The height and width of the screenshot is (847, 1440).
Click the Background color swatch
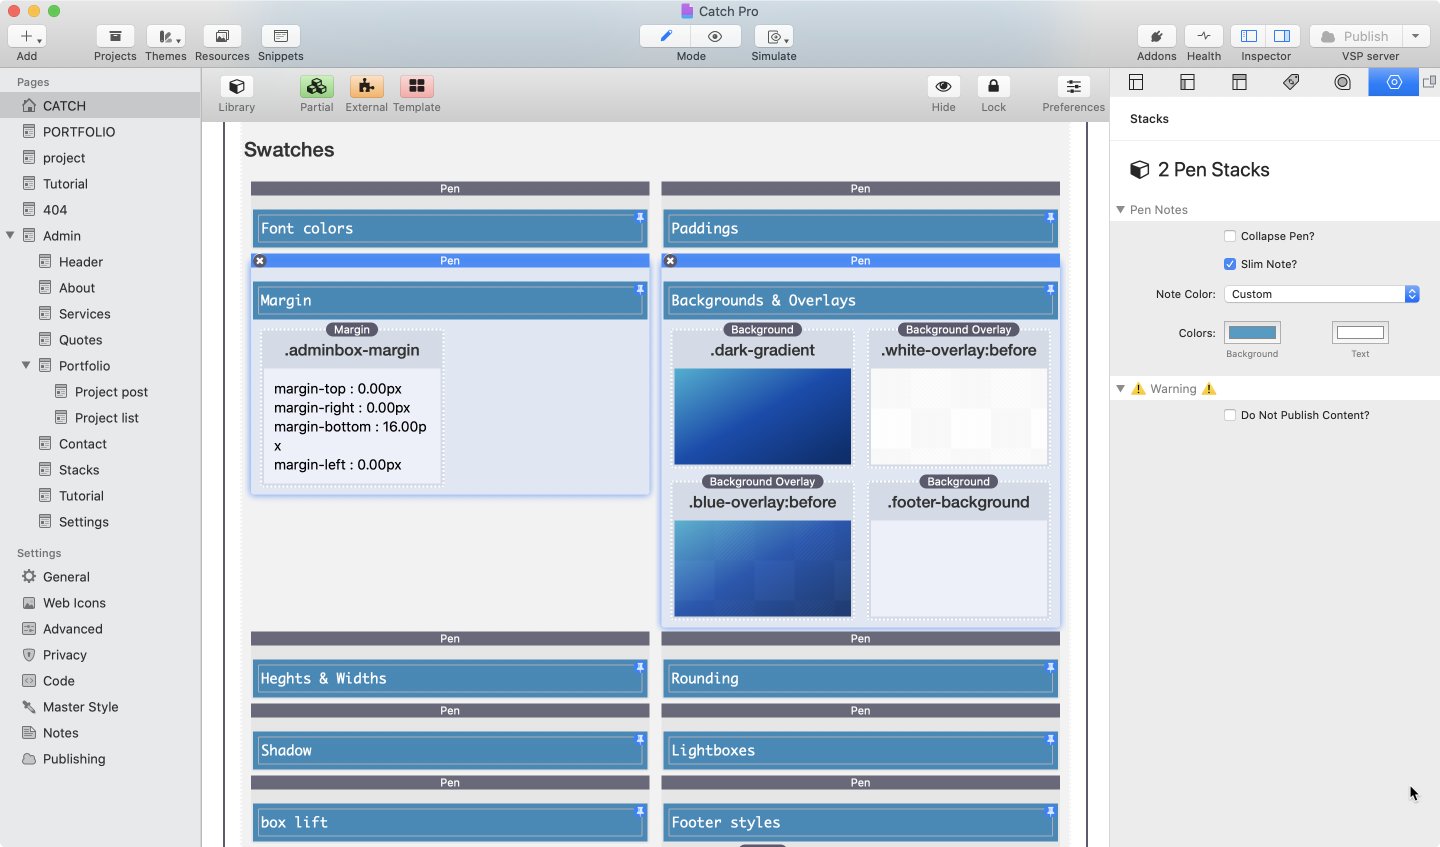pos(1252,333)
